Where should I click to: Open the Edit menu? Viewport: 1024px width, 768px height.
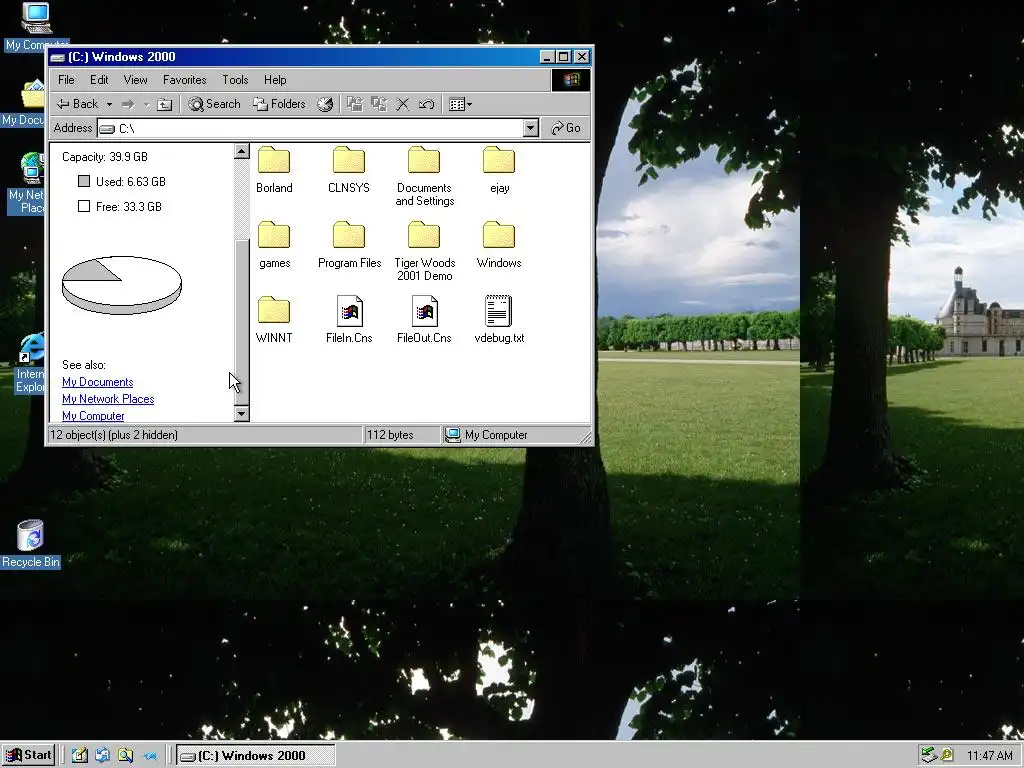99,80
